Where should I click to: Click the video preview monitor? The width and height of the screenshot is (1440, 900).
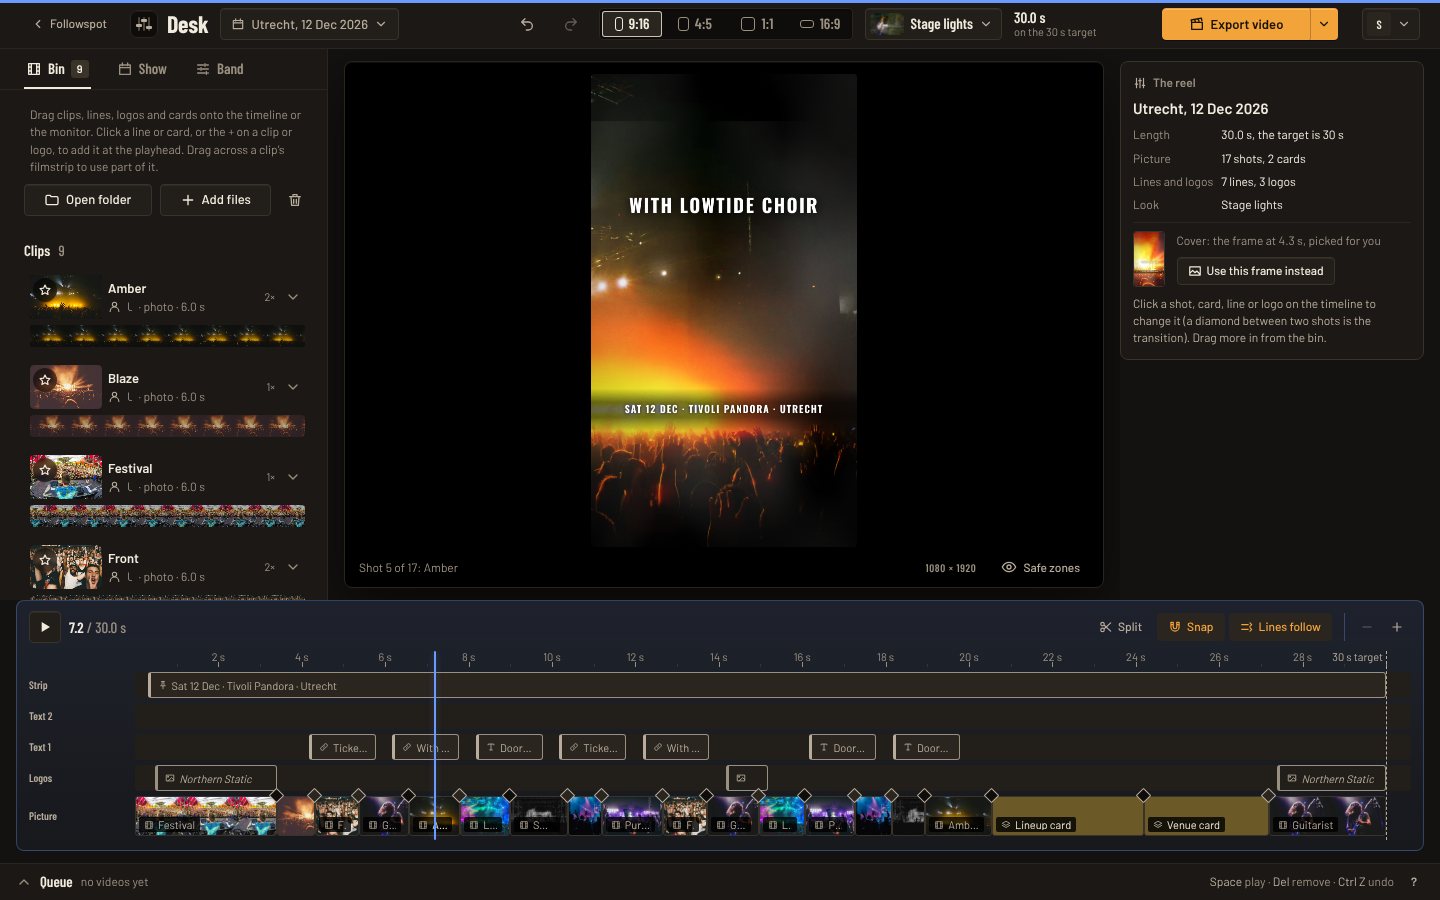723,310
